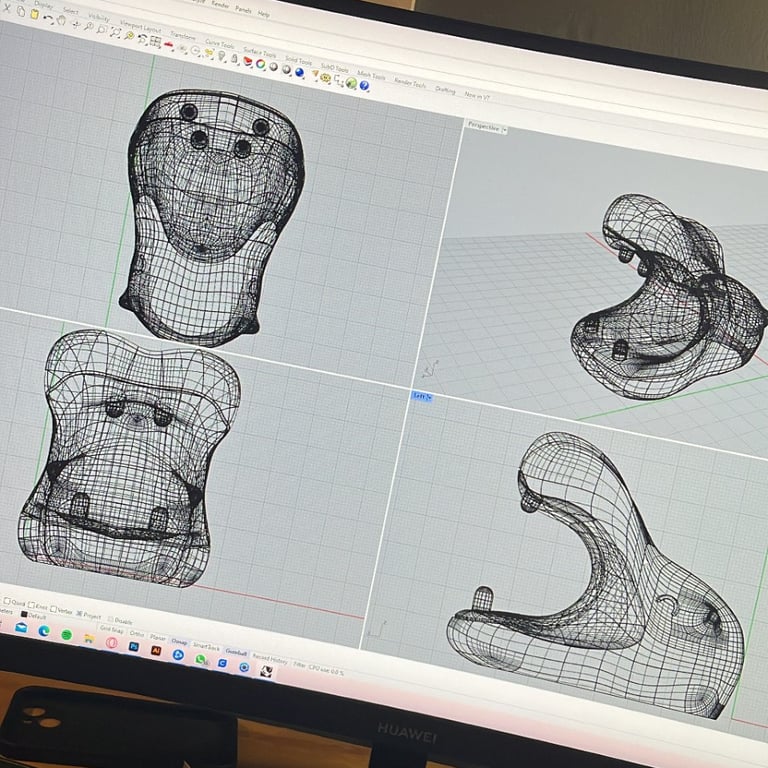Image resolution: width=768 pixels, height=768 pixels.
Task: Toggle the Project osnap checkbox
Action: (79, 614)
